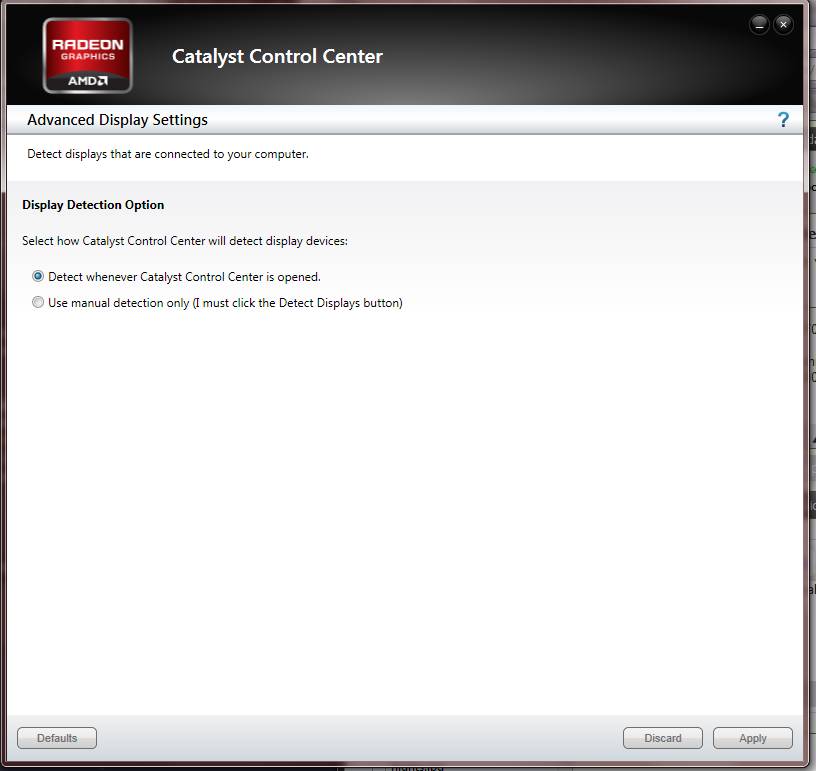Click the Display Detection Option label
Screen dimensions: 816x771
tap(93, 205)
